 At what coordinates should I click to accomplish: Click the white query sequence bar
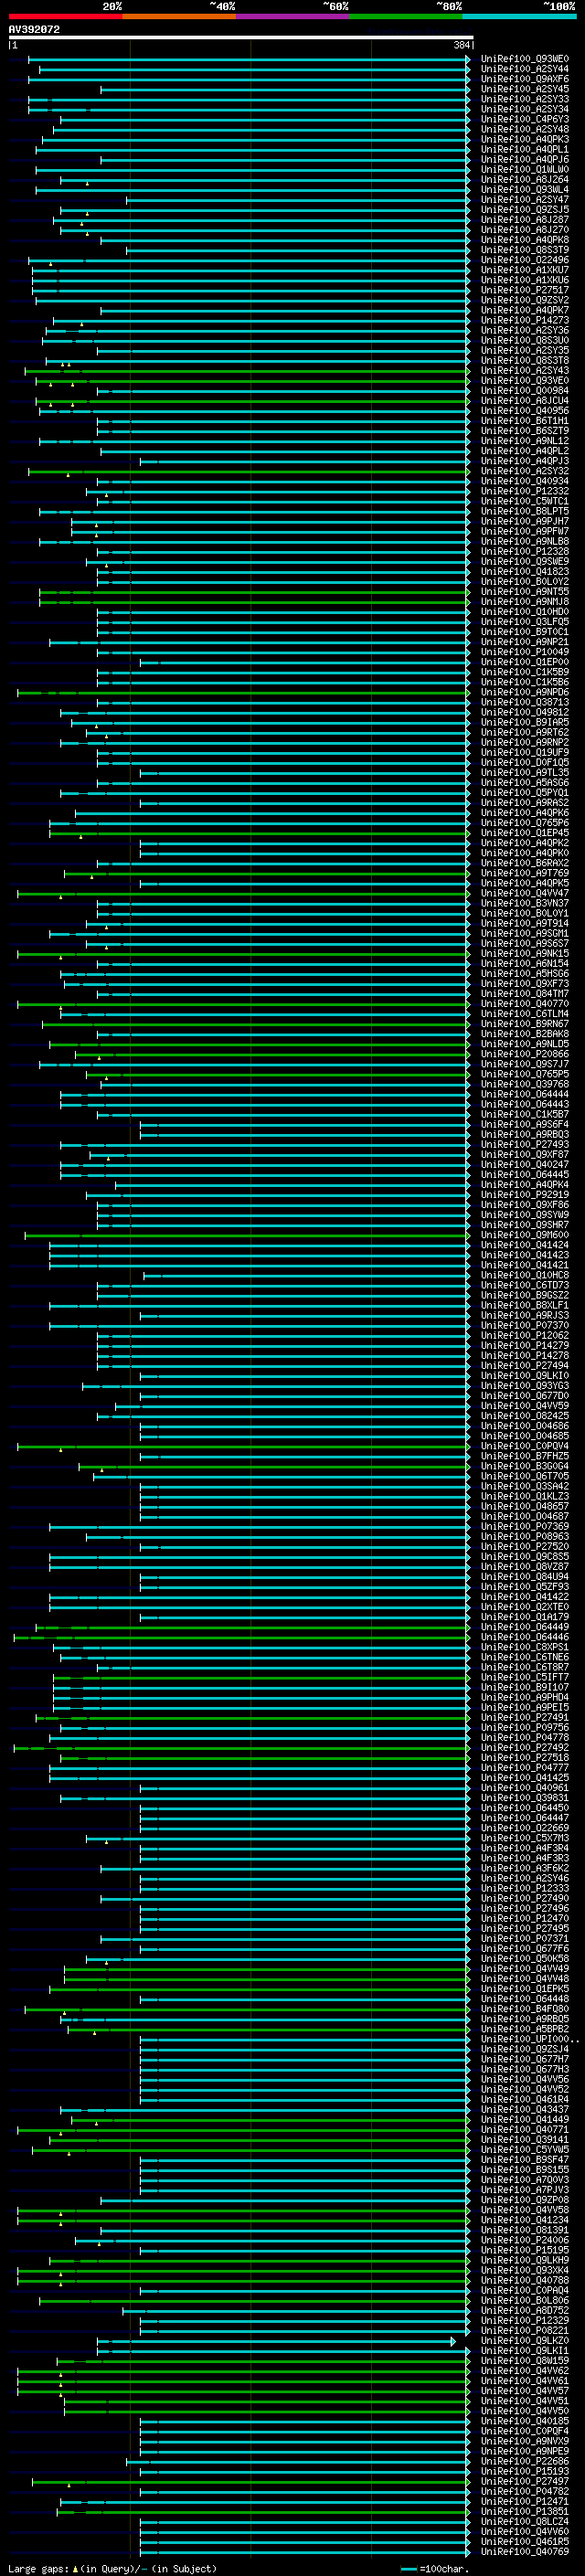tap(241, 37)
